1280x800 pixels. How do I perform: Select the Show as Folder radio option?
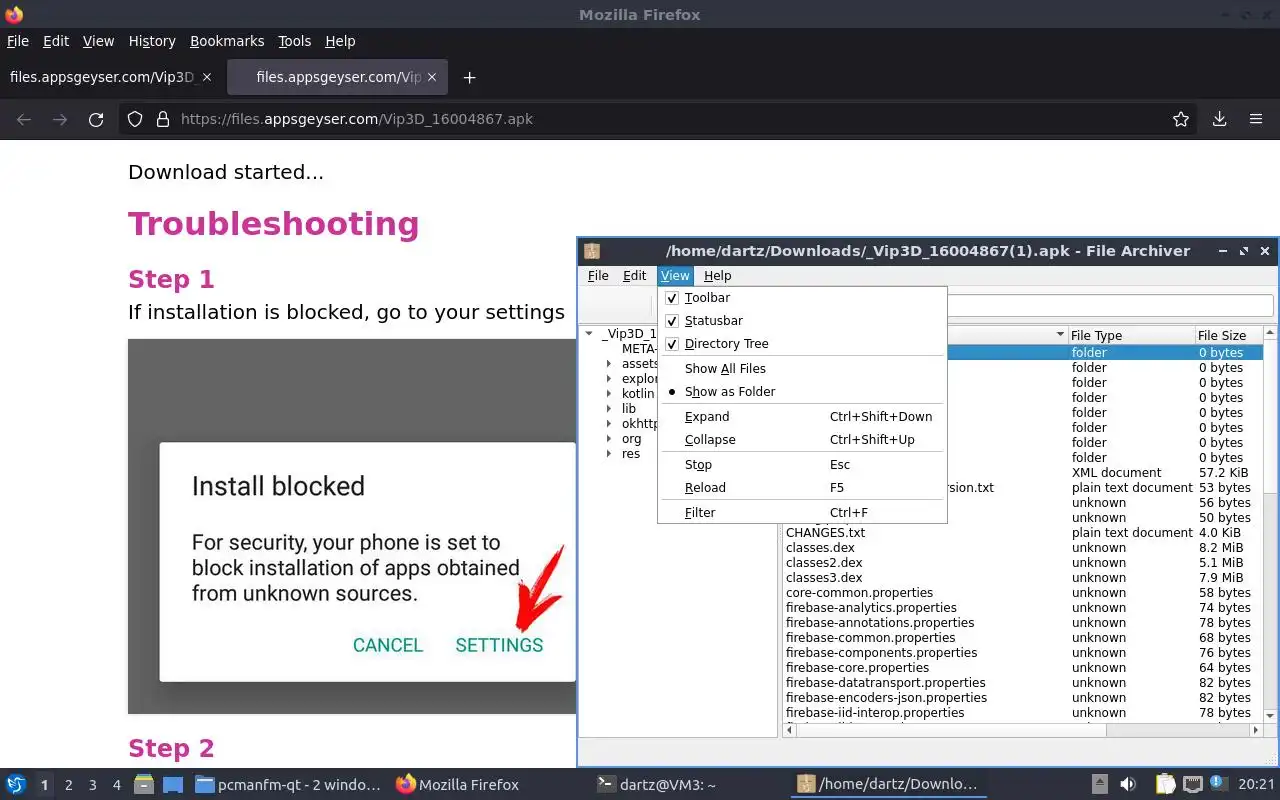[802, 392]
